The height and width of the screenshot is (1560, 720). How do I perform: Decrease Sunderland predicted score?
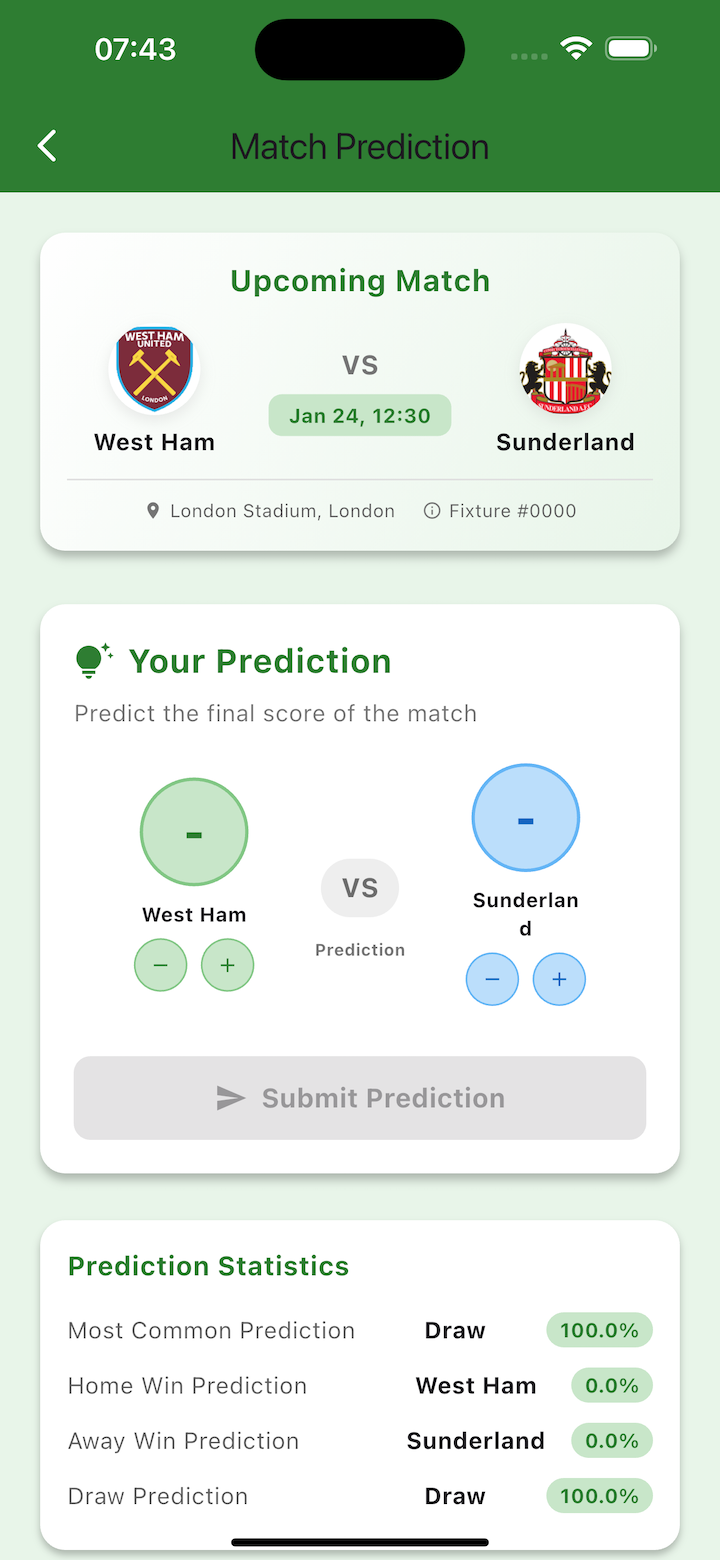point(492,979)
